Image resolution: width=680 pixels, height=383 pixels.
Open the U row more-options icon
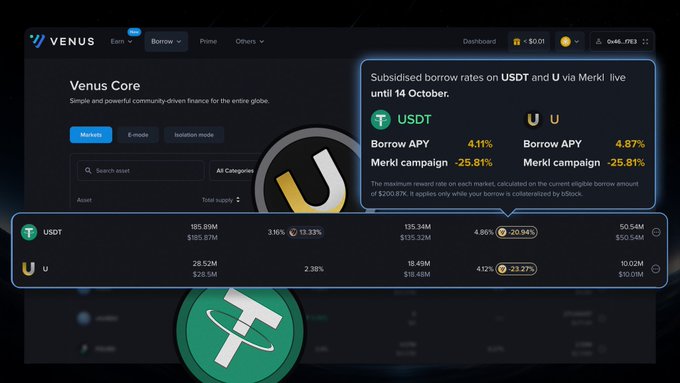656,269
